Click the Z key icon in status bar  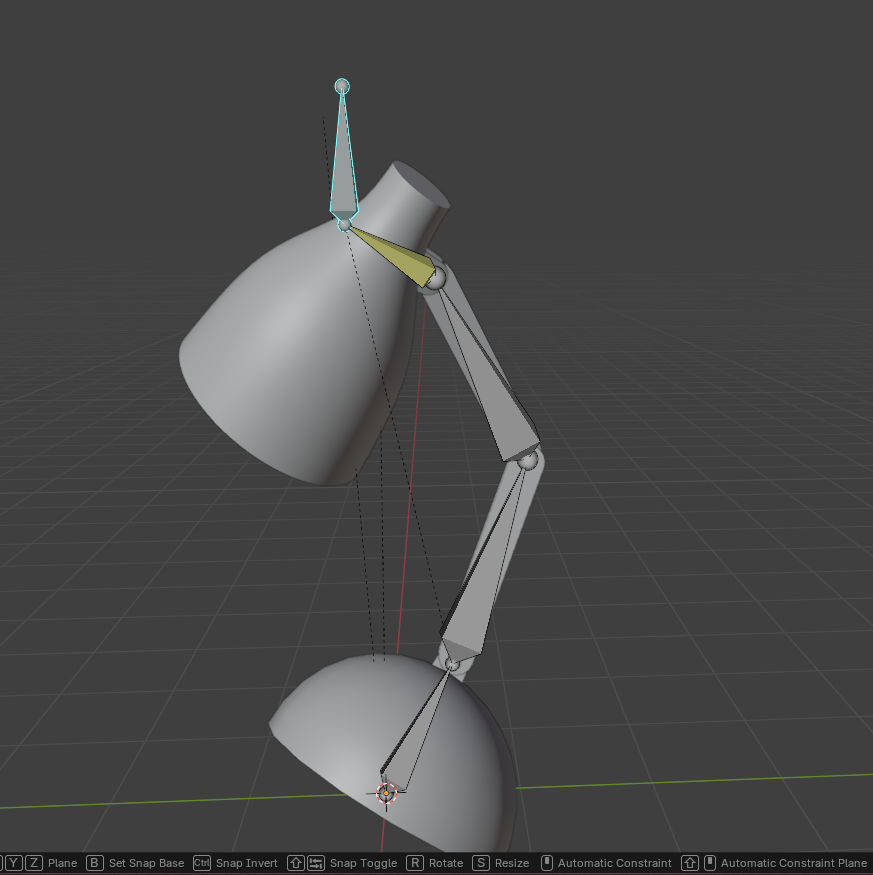click(x=33, y=863)
